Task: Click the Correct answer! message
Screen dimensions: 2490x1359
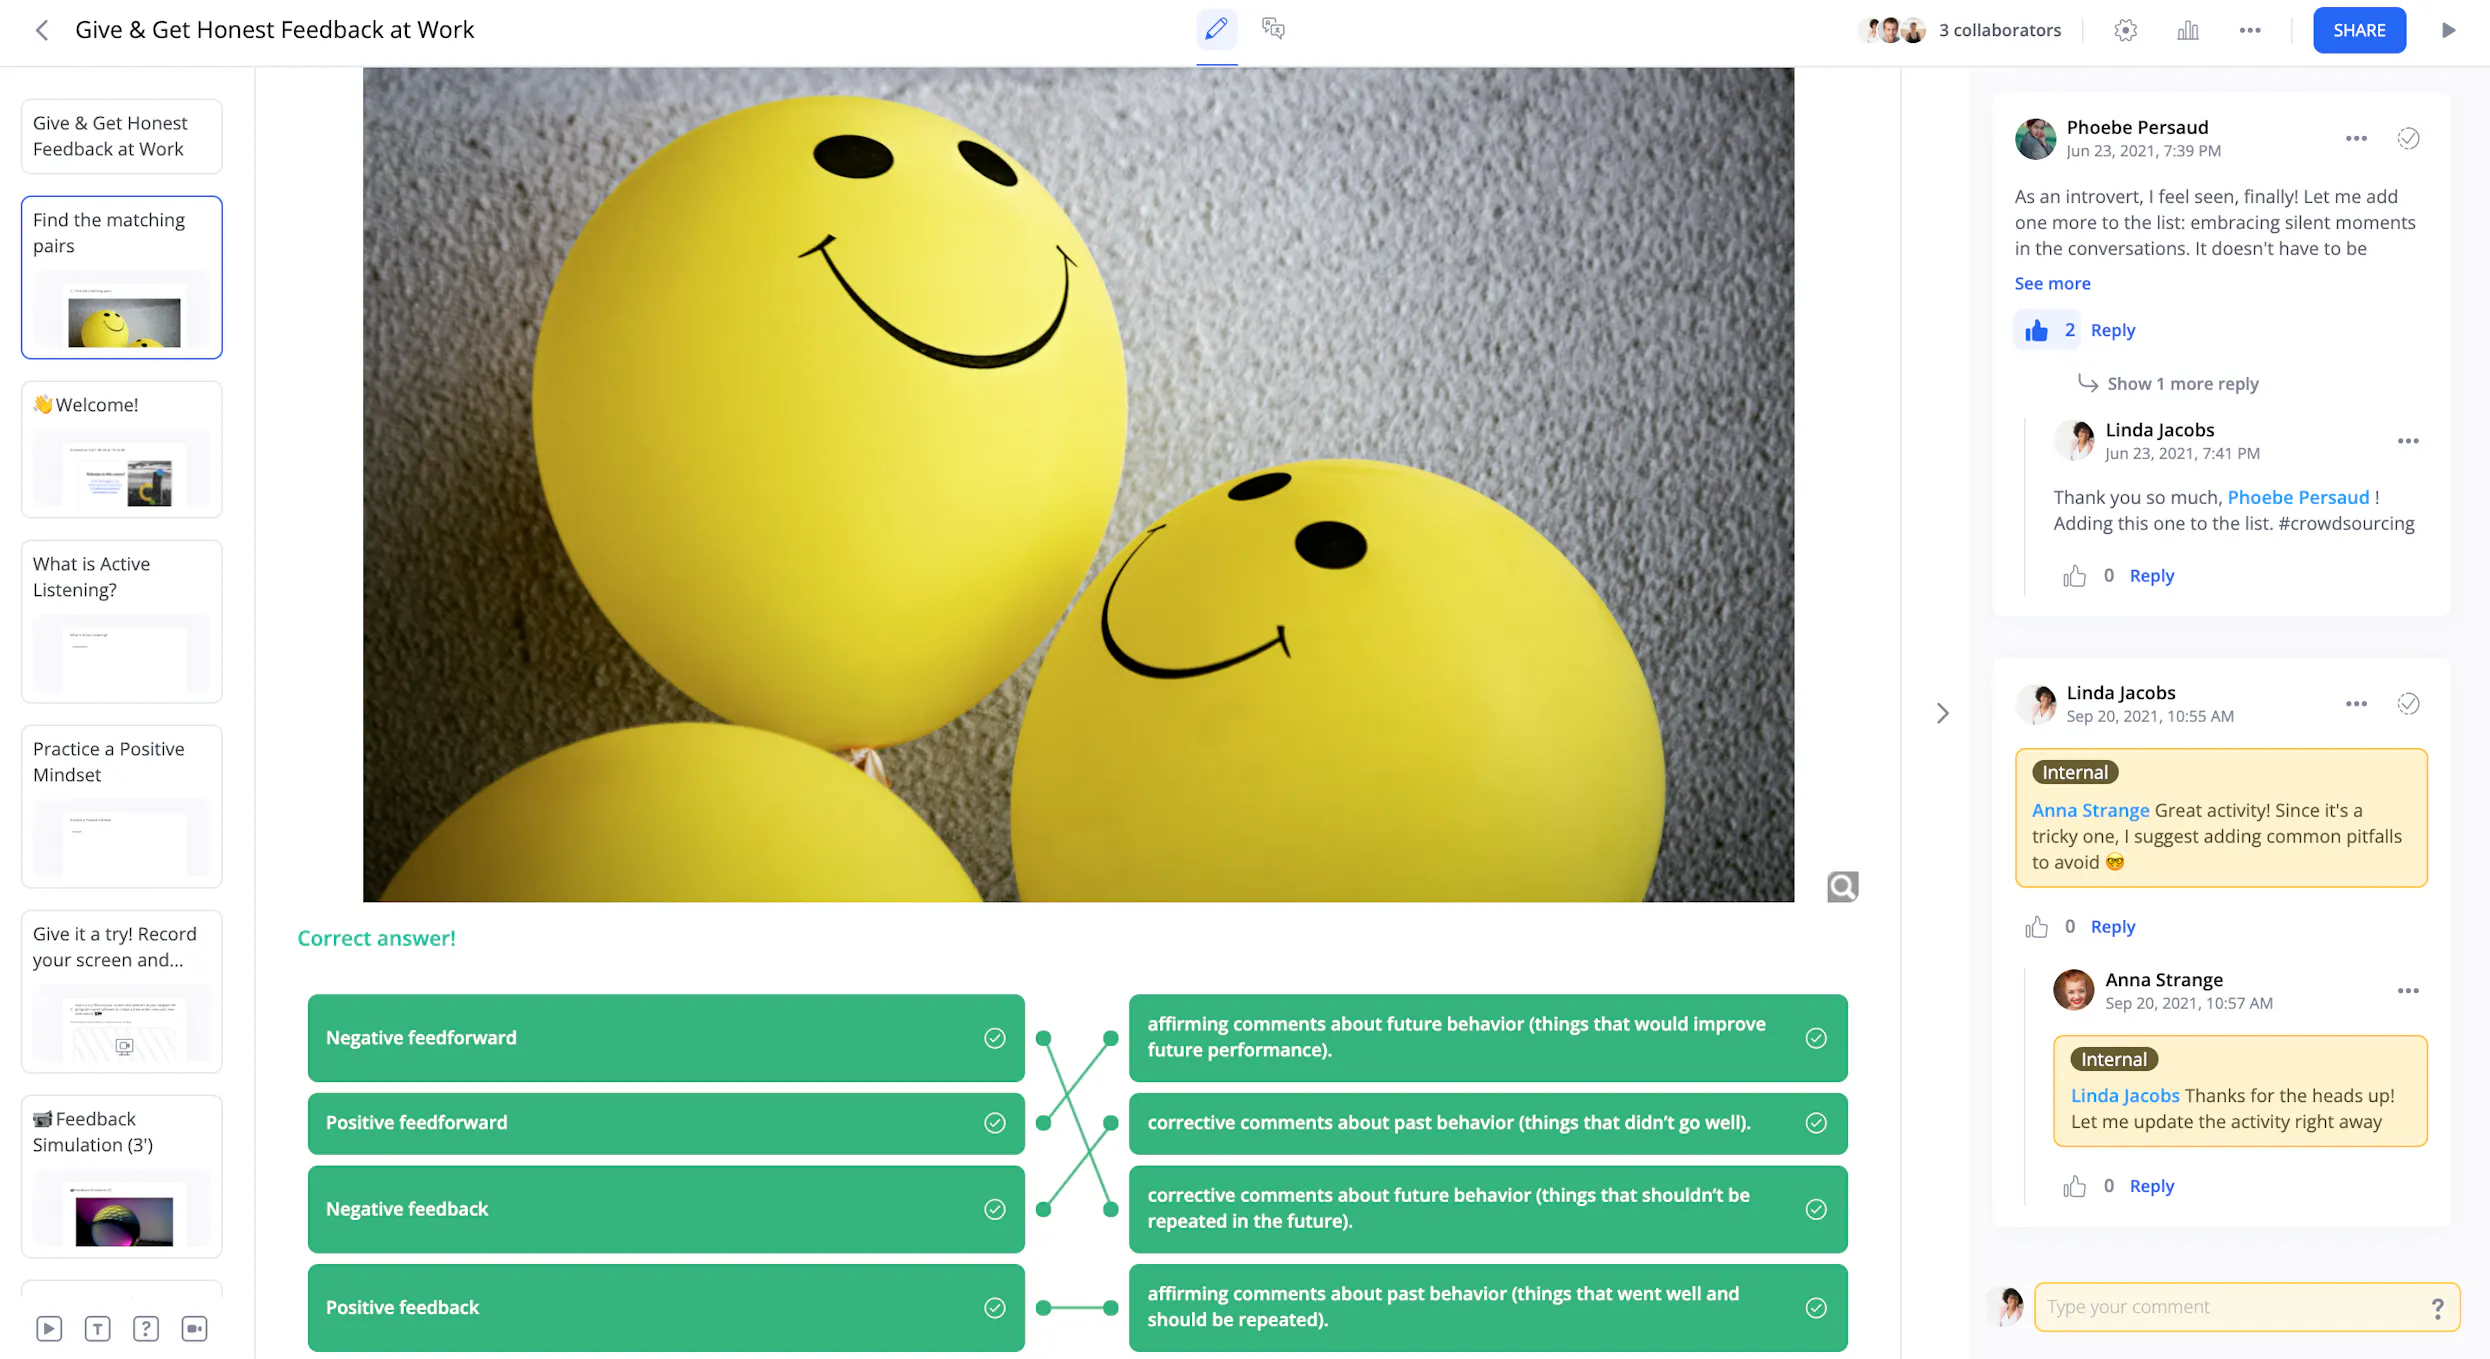Action: pos(376,938)
